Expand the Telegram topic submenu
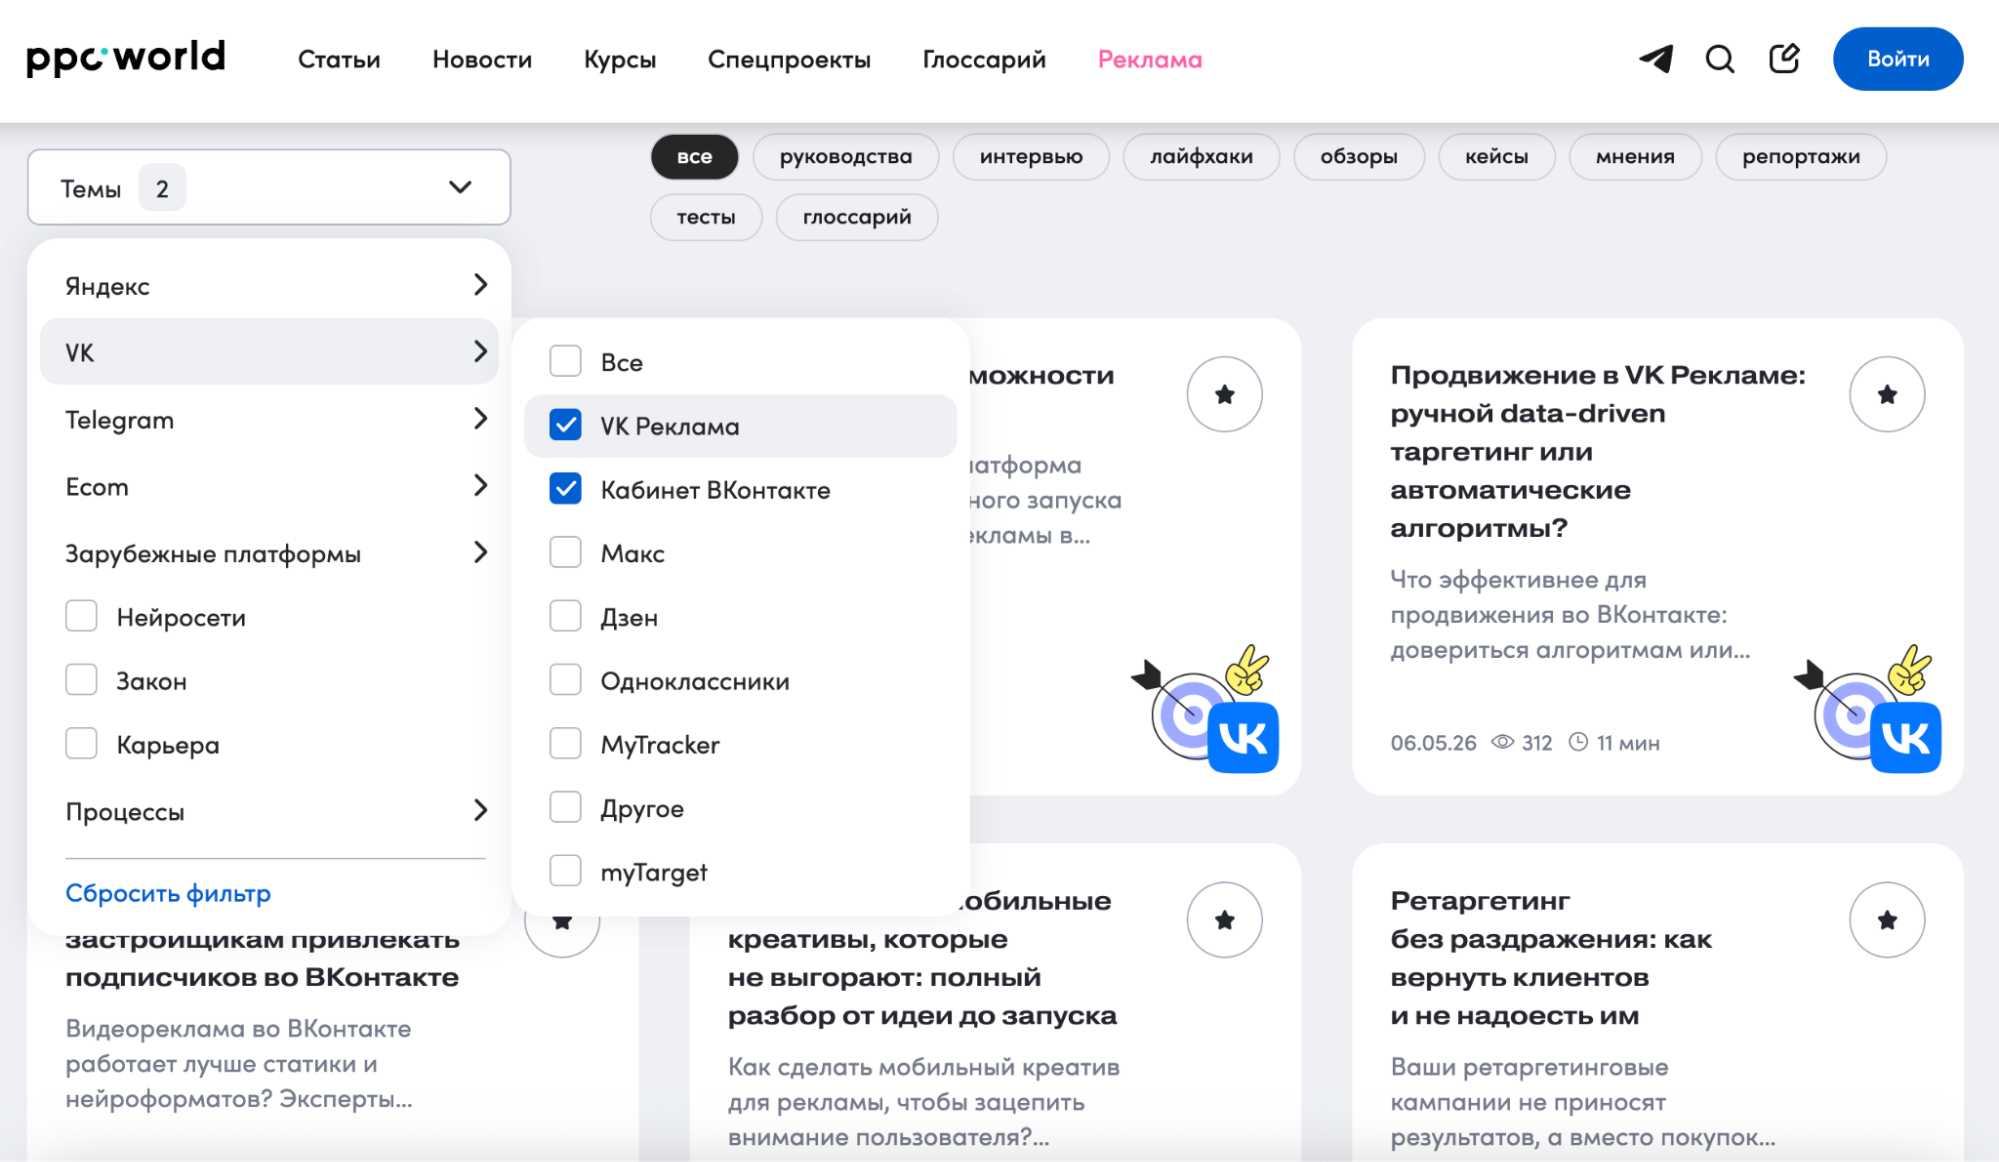The height and width of the screenshot is (1162, 1999). coord(269,419)
